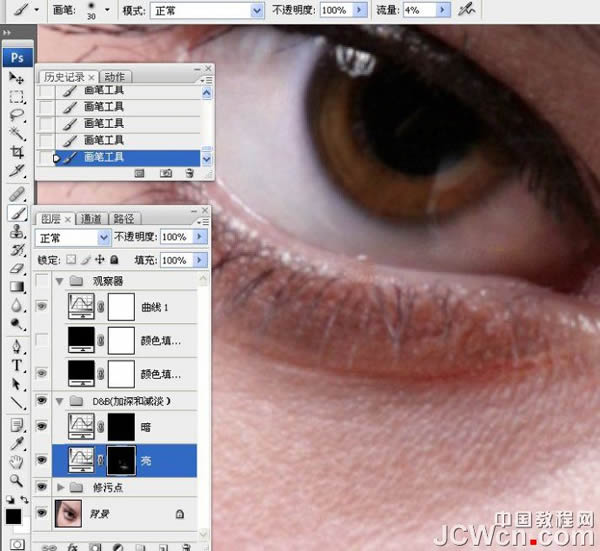The width and height of the screenshot is (600, 551).
Task: Select the Clone Stamp tool
Action: point(16,231)
